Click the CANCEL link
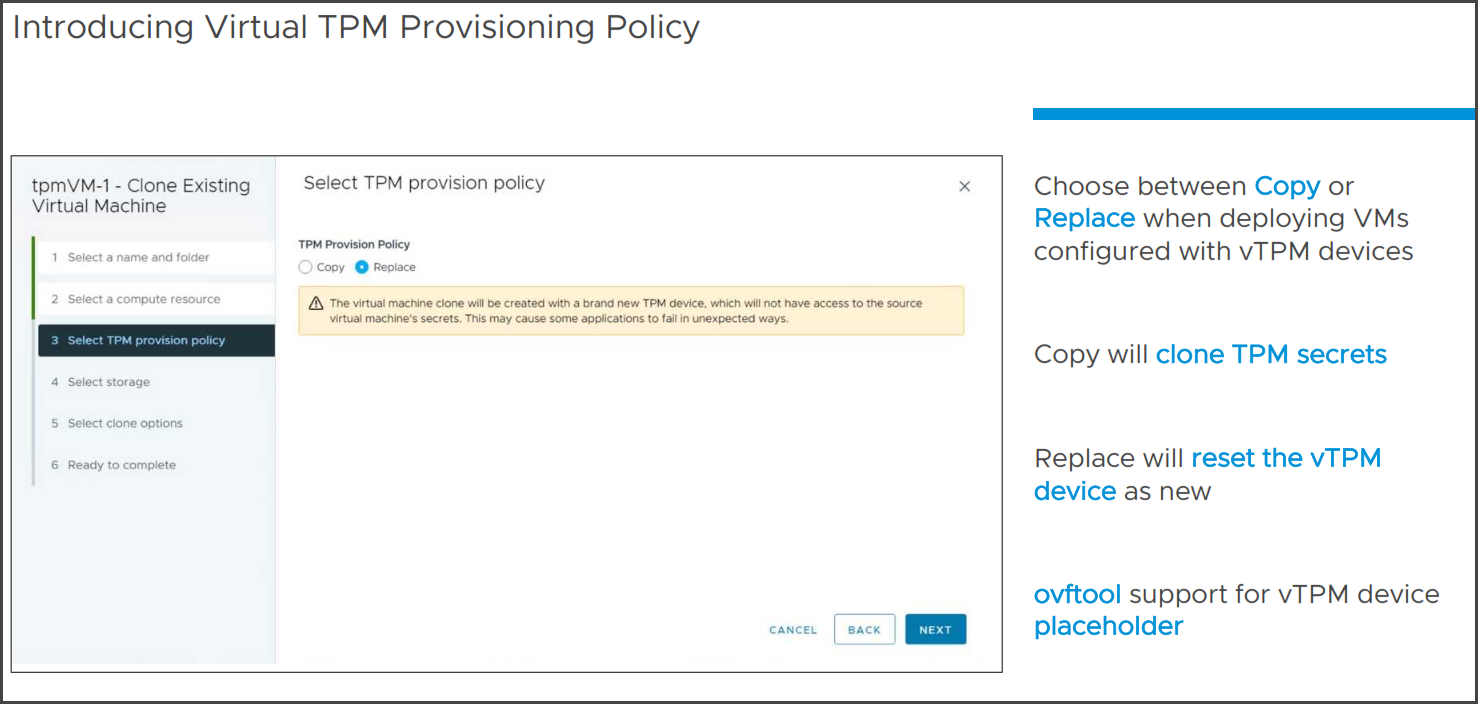The width and height of the screenshot is (1478, 704). [793, 630]
